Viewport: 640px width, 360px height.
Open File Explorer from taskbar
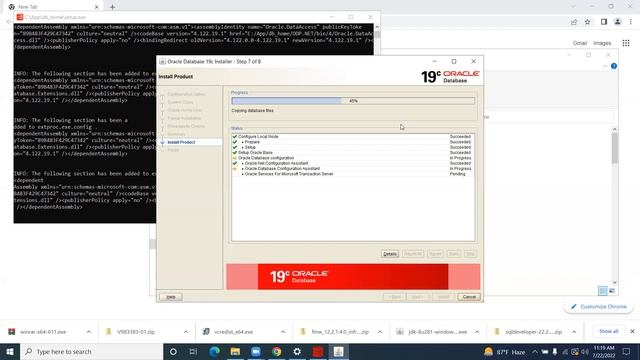click(x=235, y=351)
